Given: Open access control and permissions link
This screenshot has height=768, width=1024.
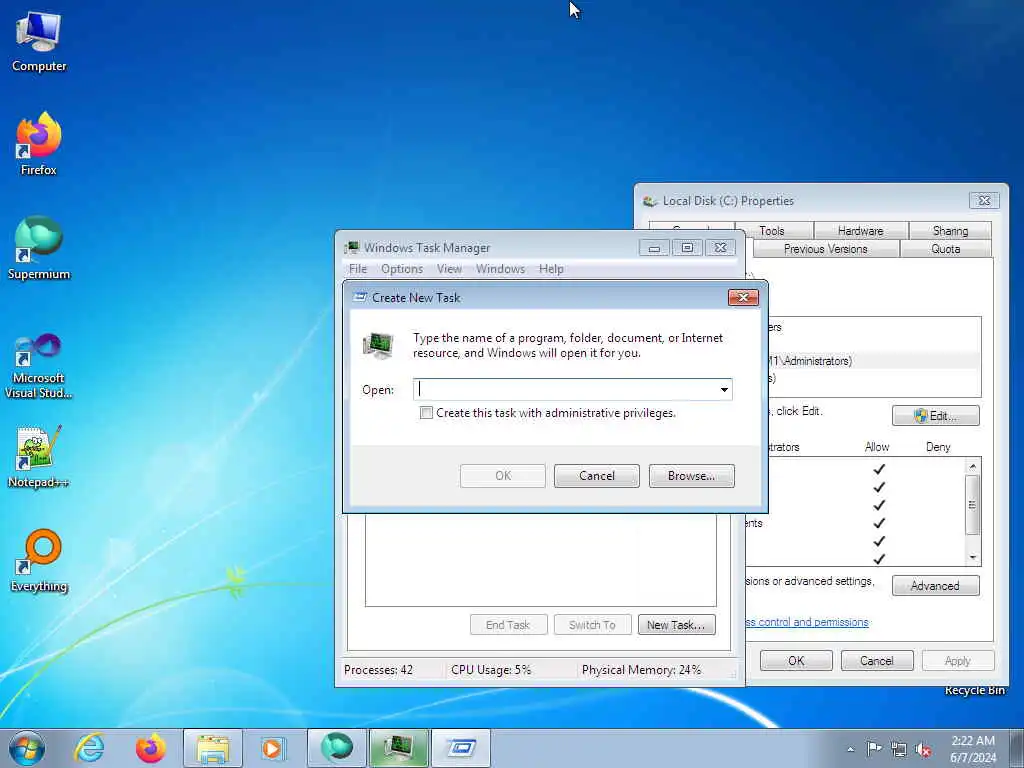Looking at the screenshot, I should [807, 622].
